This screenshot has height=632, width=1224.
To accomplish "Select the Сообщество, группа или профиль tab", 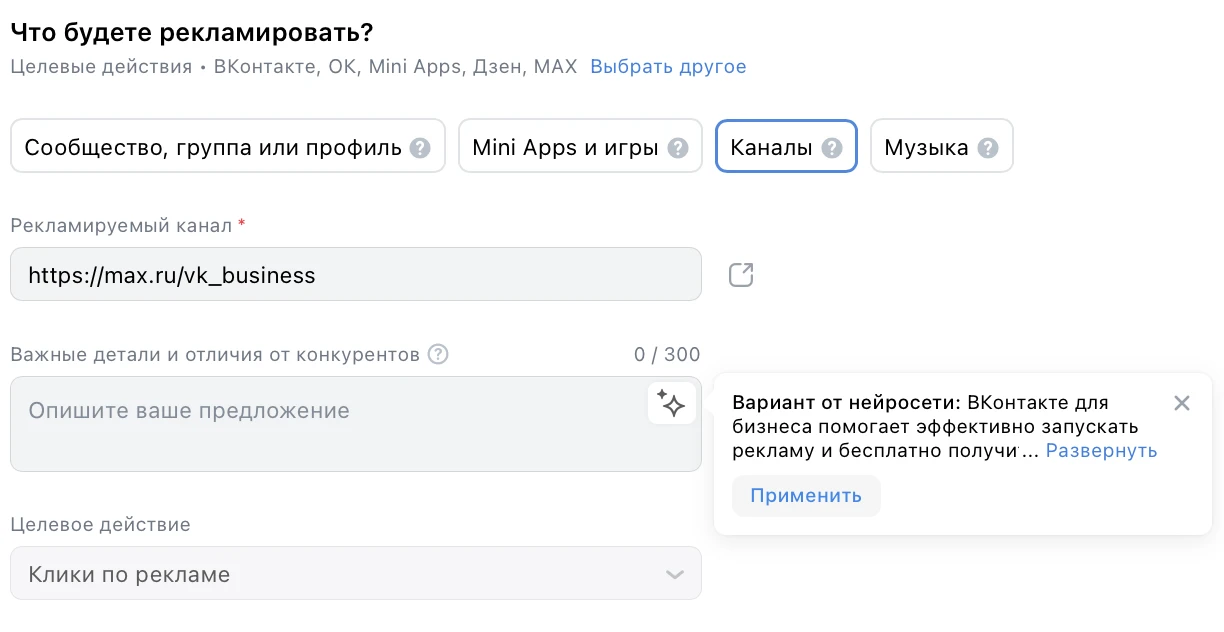I will (x=228, y=146).
